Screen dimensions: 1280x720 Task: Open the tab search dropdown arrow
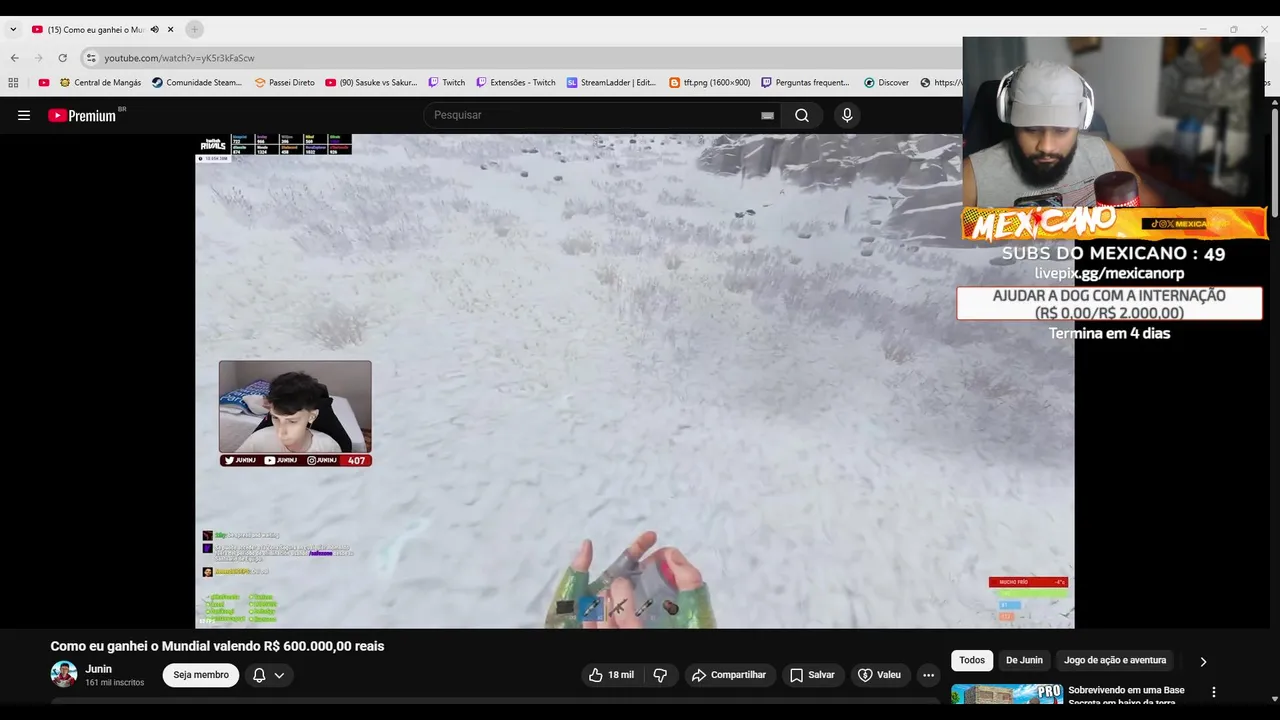pos(13,30)
